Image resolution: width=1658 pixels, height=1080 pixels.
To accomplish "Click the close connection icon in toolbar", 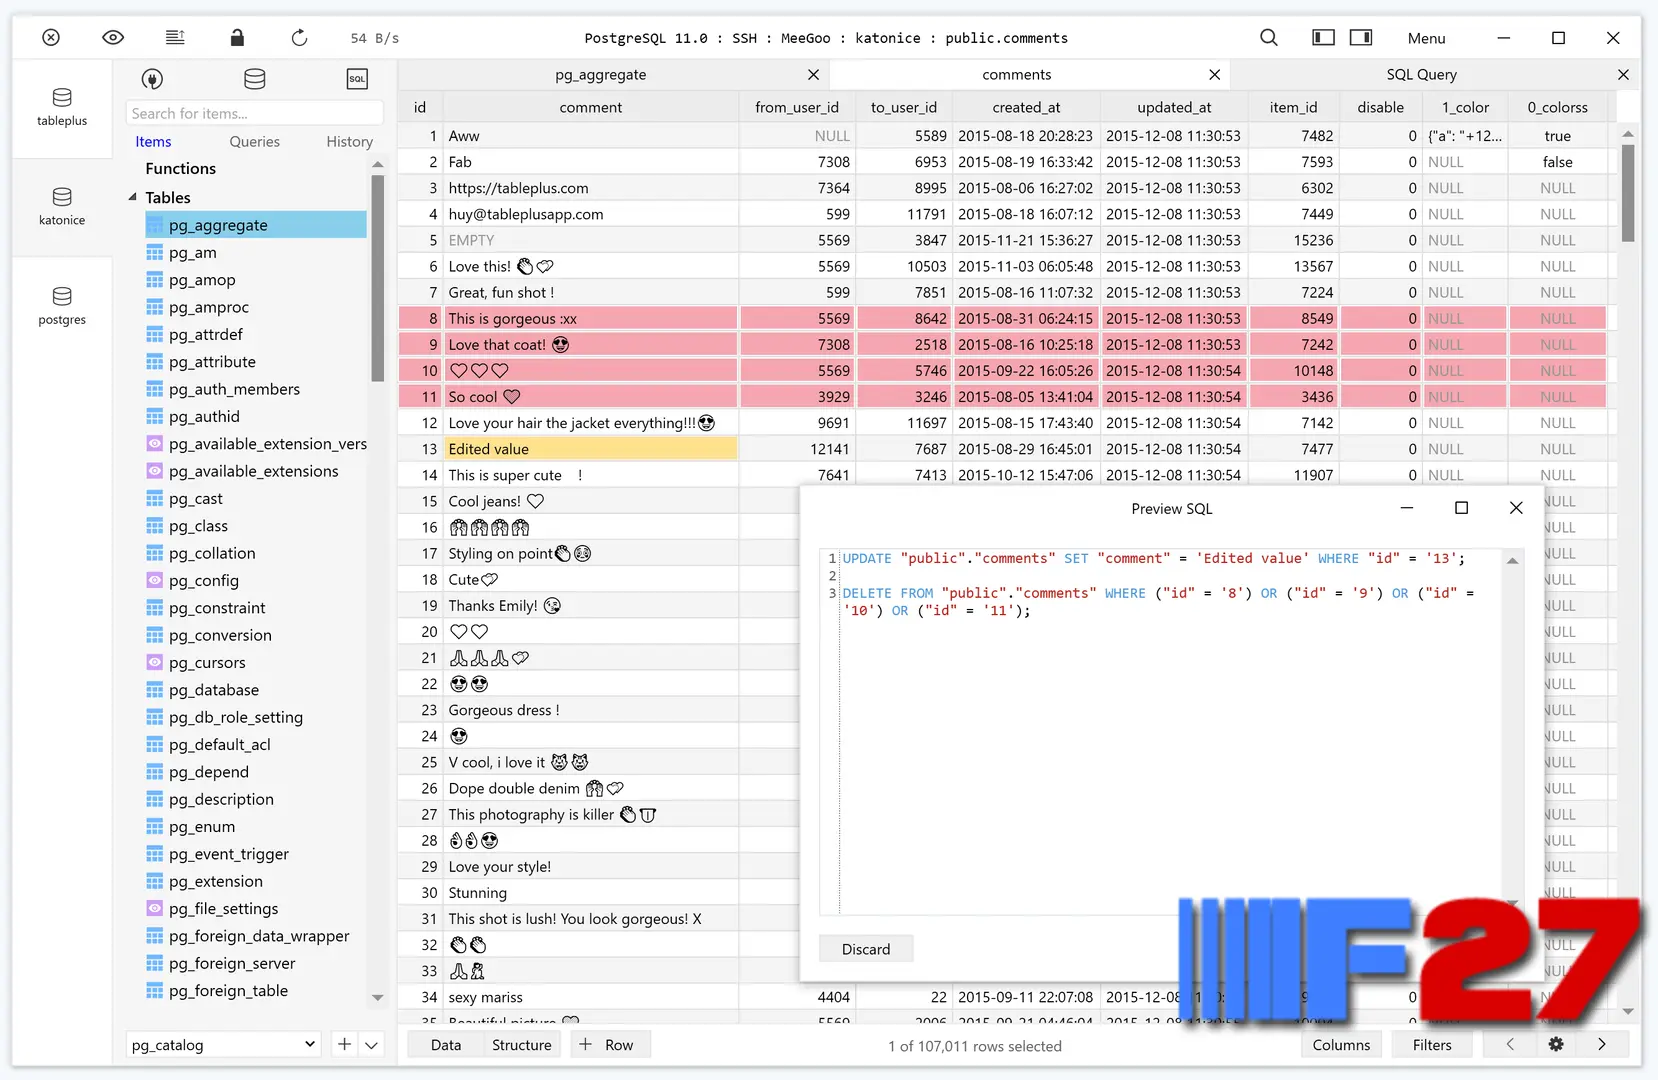I will point(51,38).
